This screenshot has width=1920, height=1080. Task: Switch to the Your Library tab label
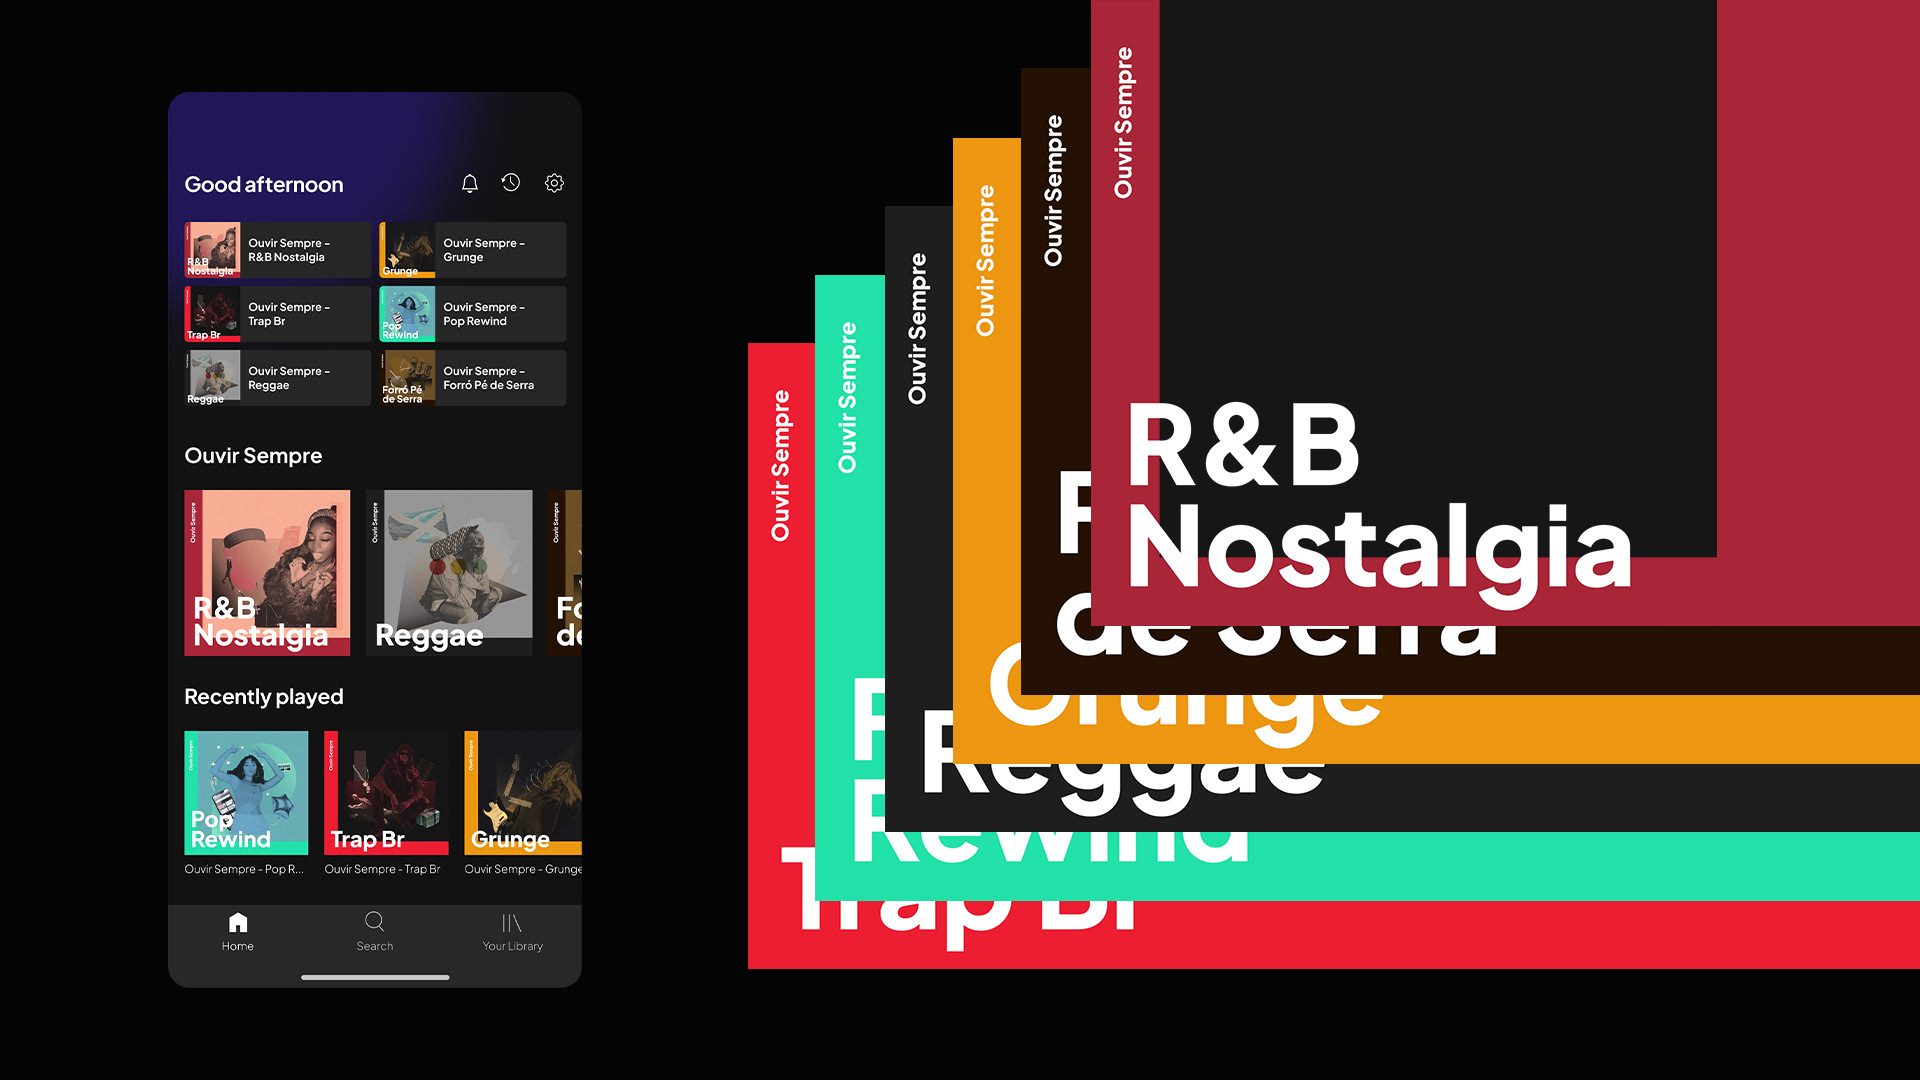(x=513, y=946)
